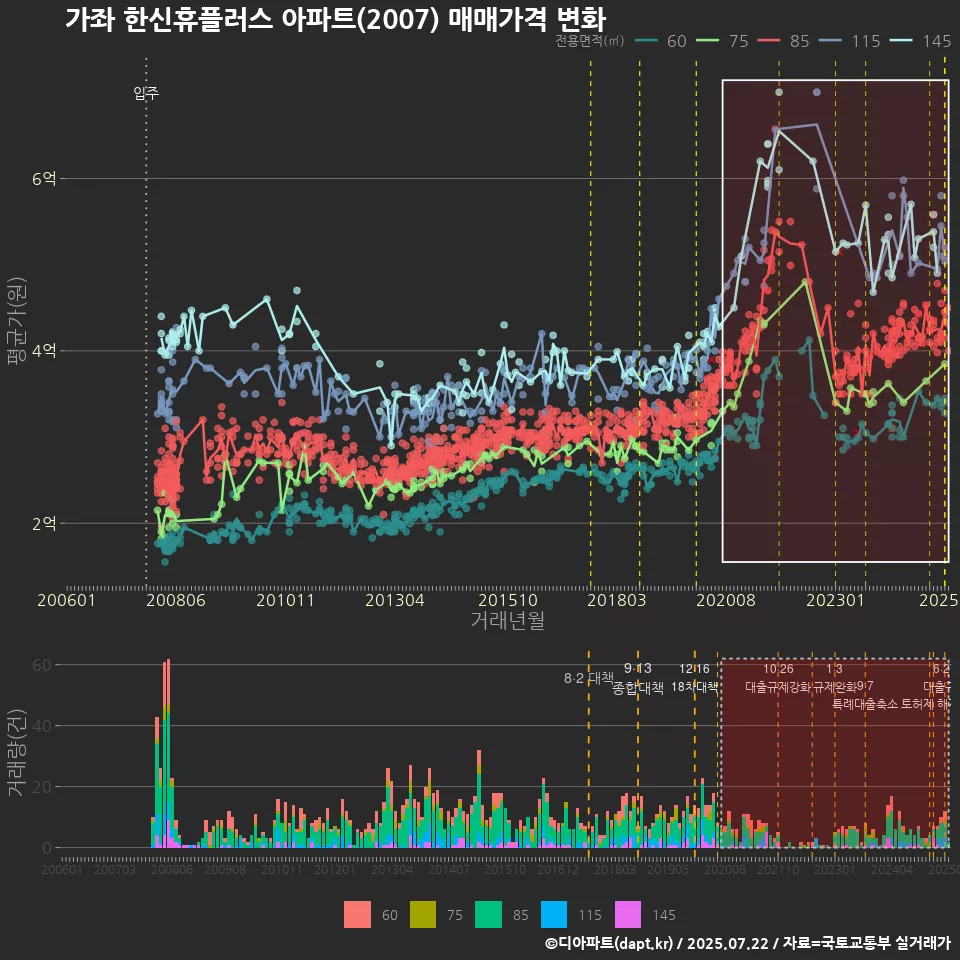Click the 202110 label on volume chart
Viewport: 960px width, 960px height.
point(778,869)
